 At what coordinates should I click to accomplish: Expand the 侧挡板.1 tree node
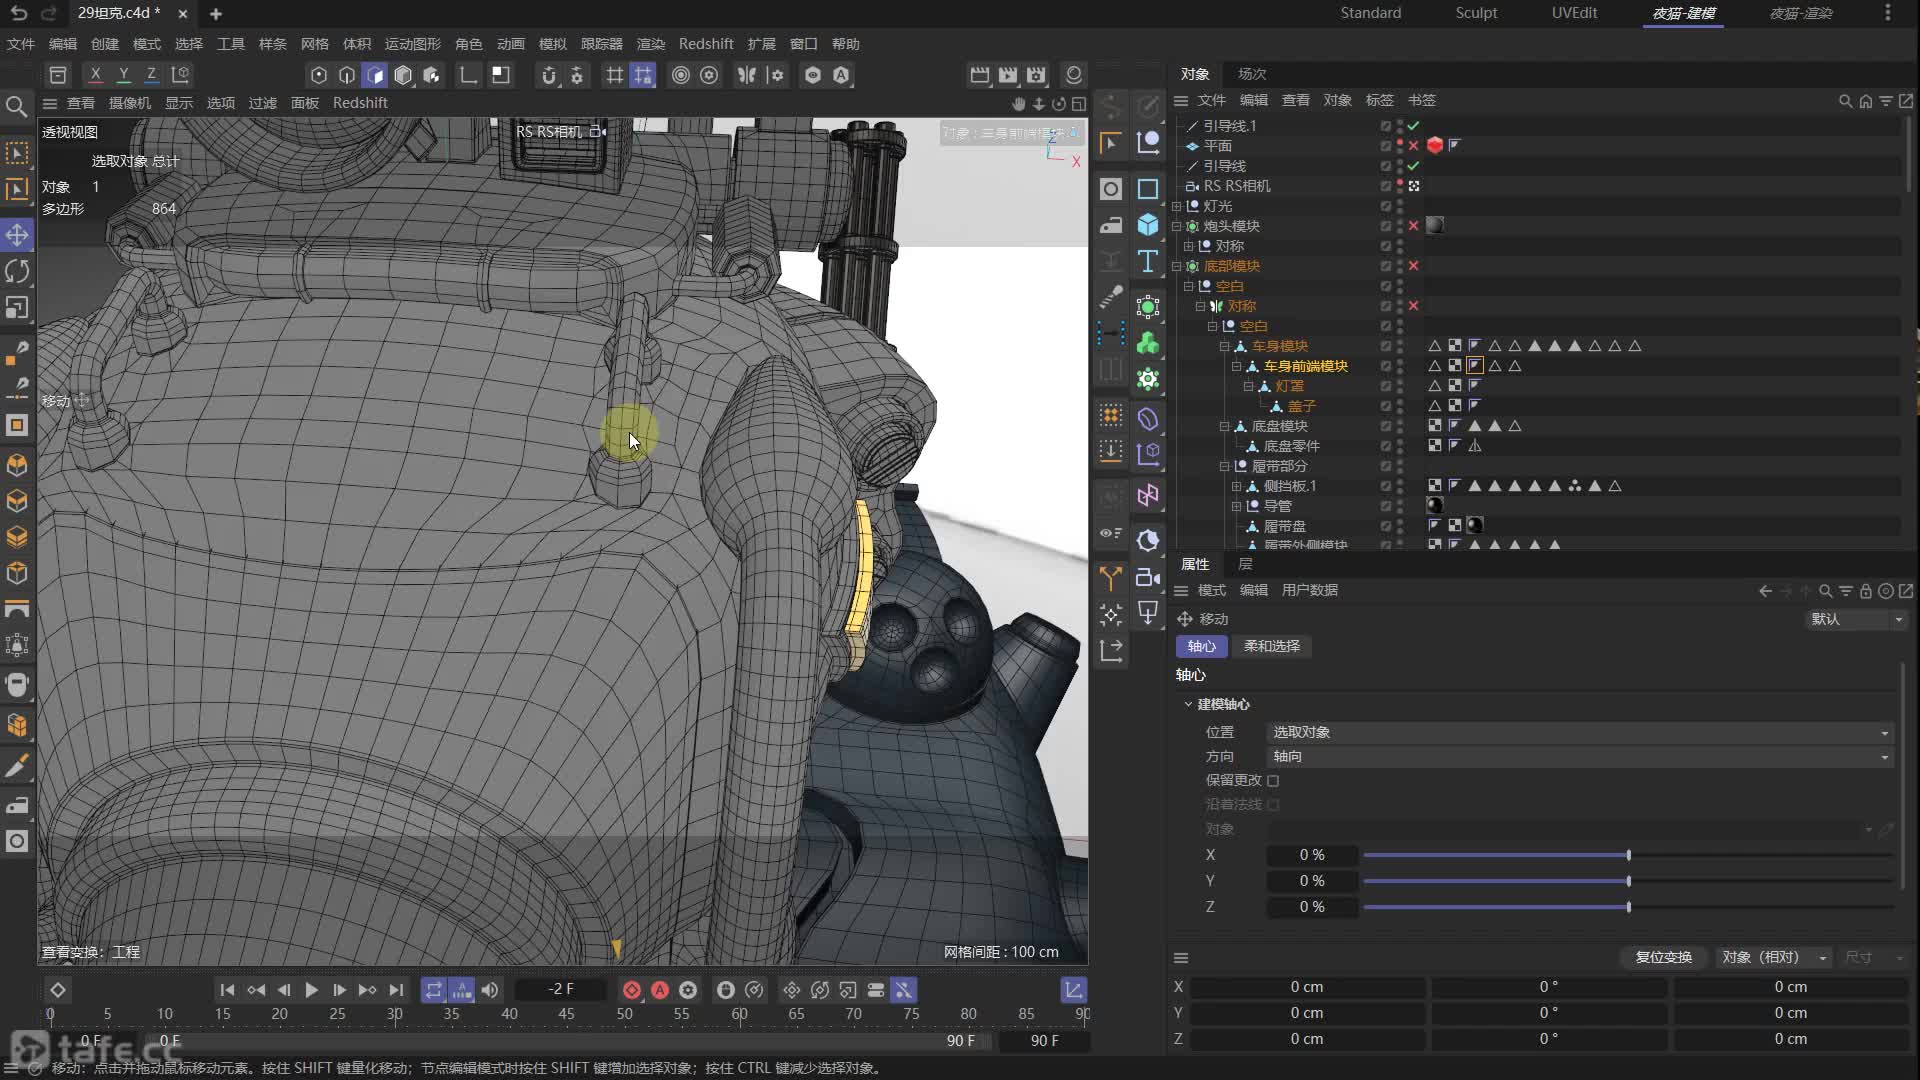pyautogui.click(x=1236, y=486)
